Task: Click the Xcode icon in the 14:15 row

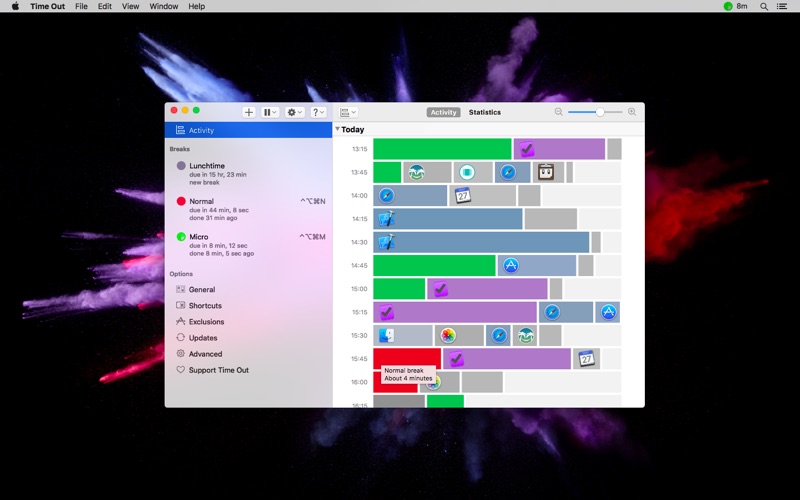Action: pos(386,219)
